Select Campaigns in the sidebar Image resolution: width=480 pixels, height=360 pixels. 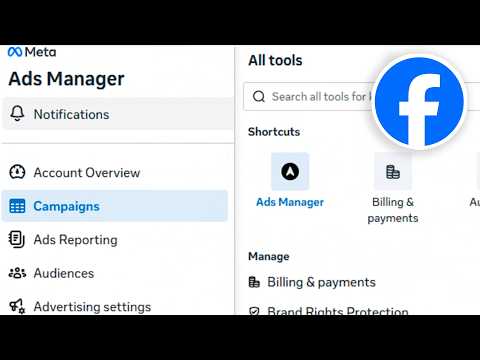coord(115,206)
